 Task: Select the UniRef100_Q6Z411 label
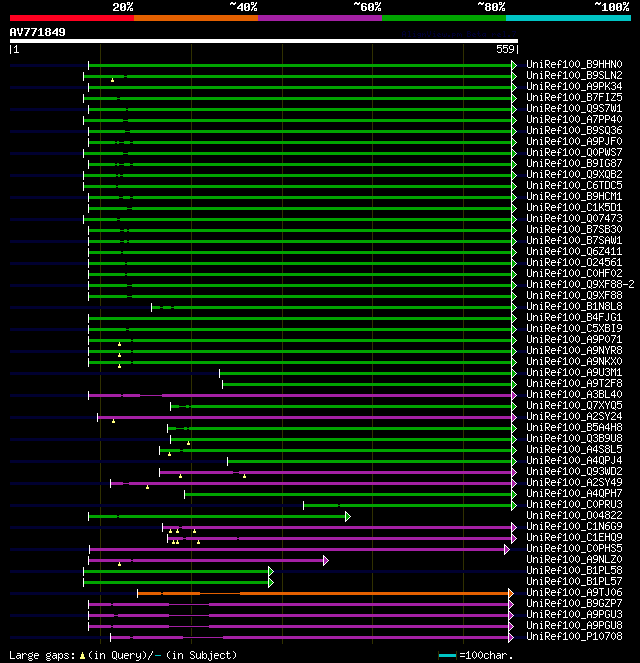click(x=574, y=251)
